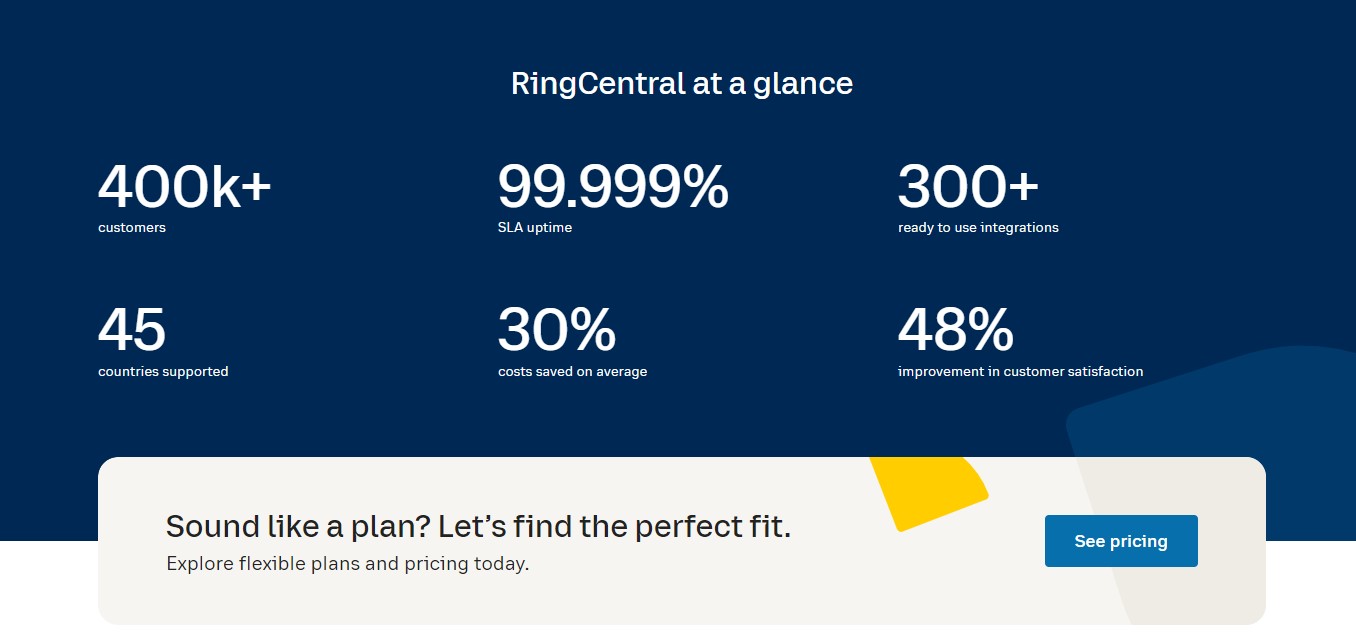Screen dimensions: 1356x632
Task: Click the 300+ statistic number
Action: pyautogui.click(x=967, y=187)
